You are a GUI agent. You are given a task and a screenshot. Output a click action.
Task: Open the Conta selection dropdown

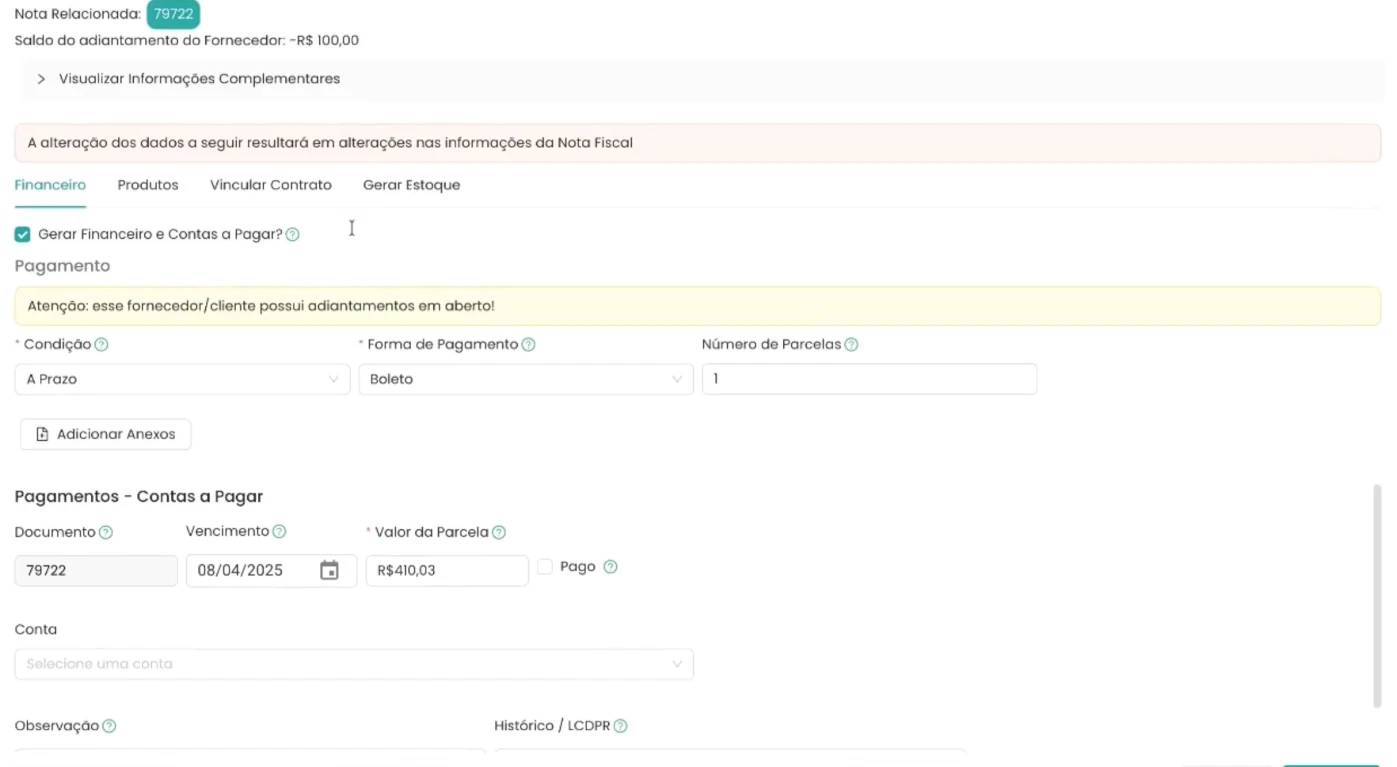(354, 663)
